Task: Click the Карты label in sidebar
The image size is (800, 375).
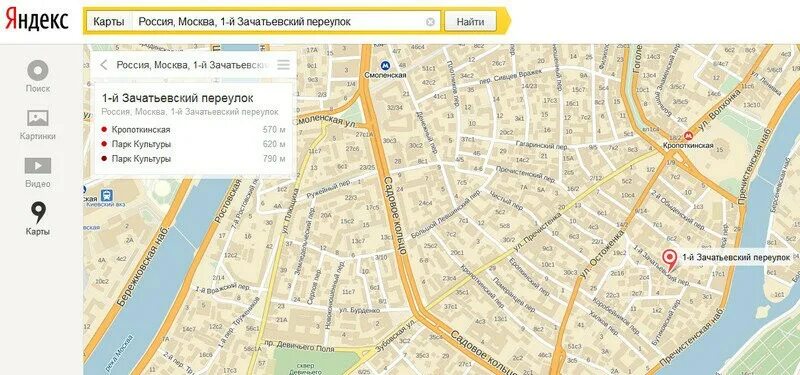Action: pos(38,232)
